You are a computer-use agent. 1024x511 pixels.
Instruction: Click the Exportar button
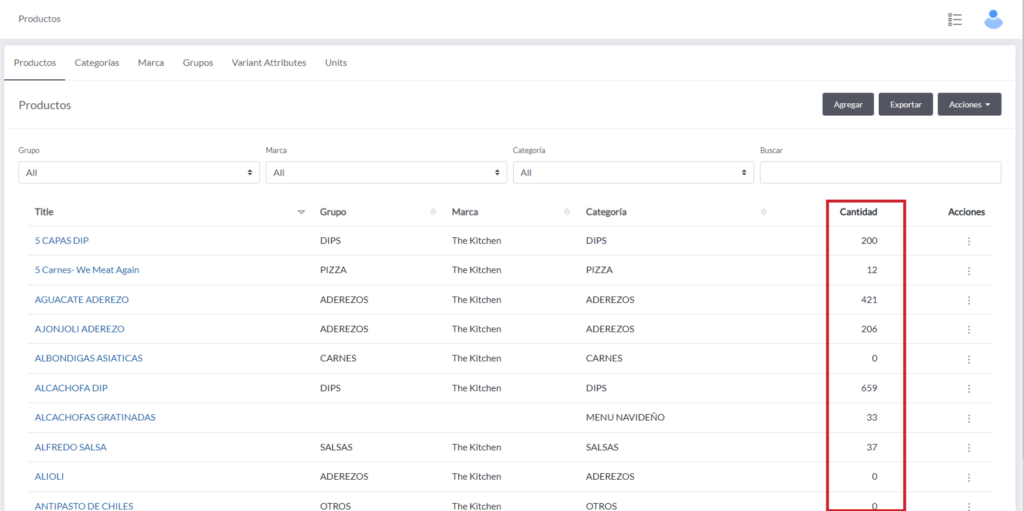pyautogui.click(x=906, y=105)
